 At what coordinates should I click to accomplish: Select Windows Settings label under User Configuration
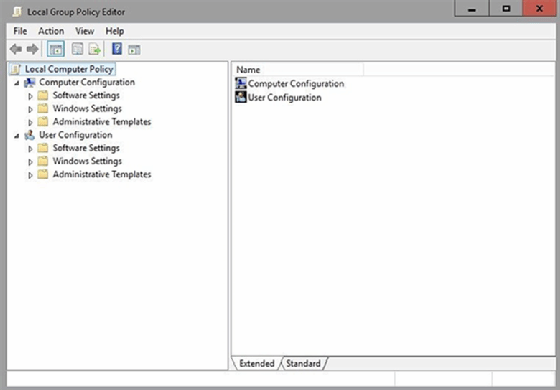pyautogui.click(x=87, y=161)
